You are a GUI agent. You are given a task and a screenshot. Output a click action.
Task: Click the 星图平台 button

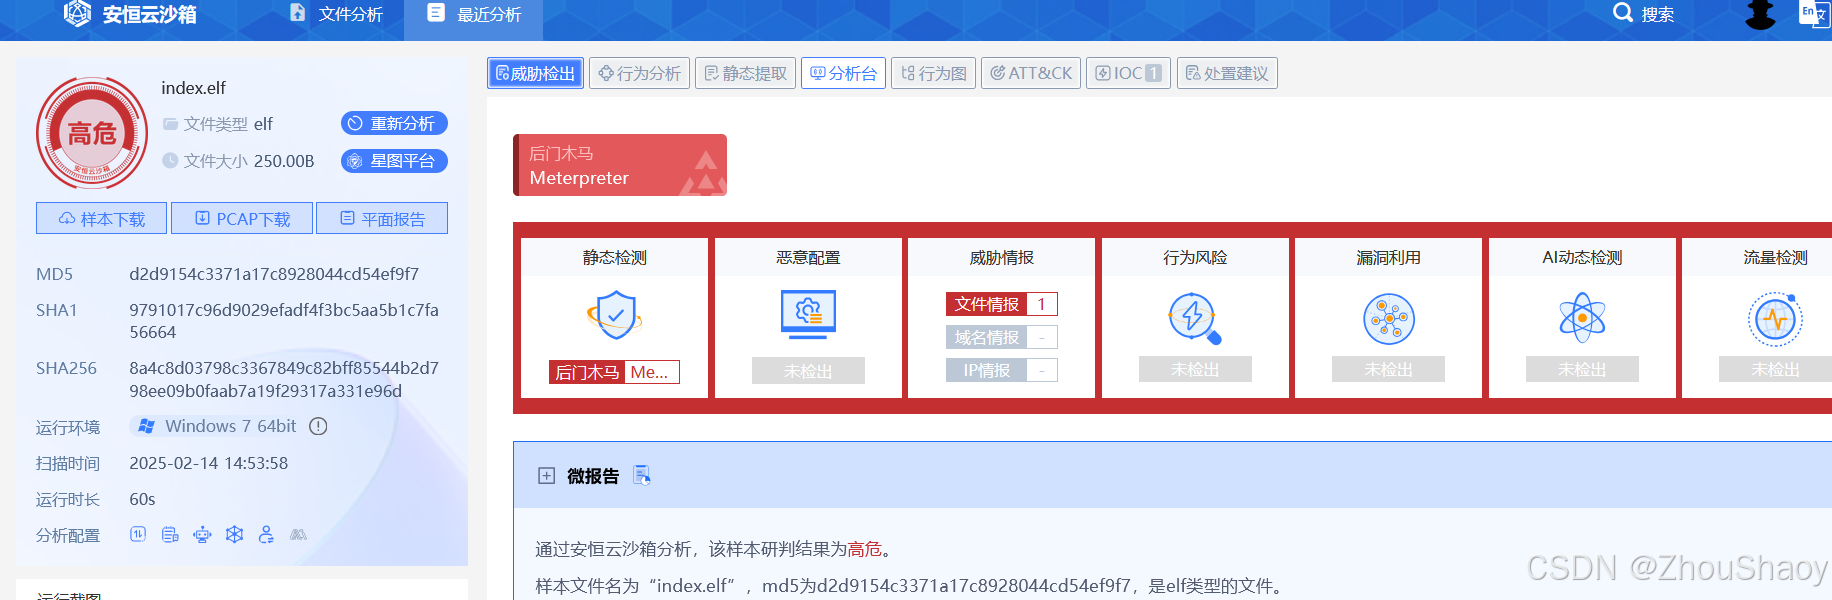click(x=394, y=161)
